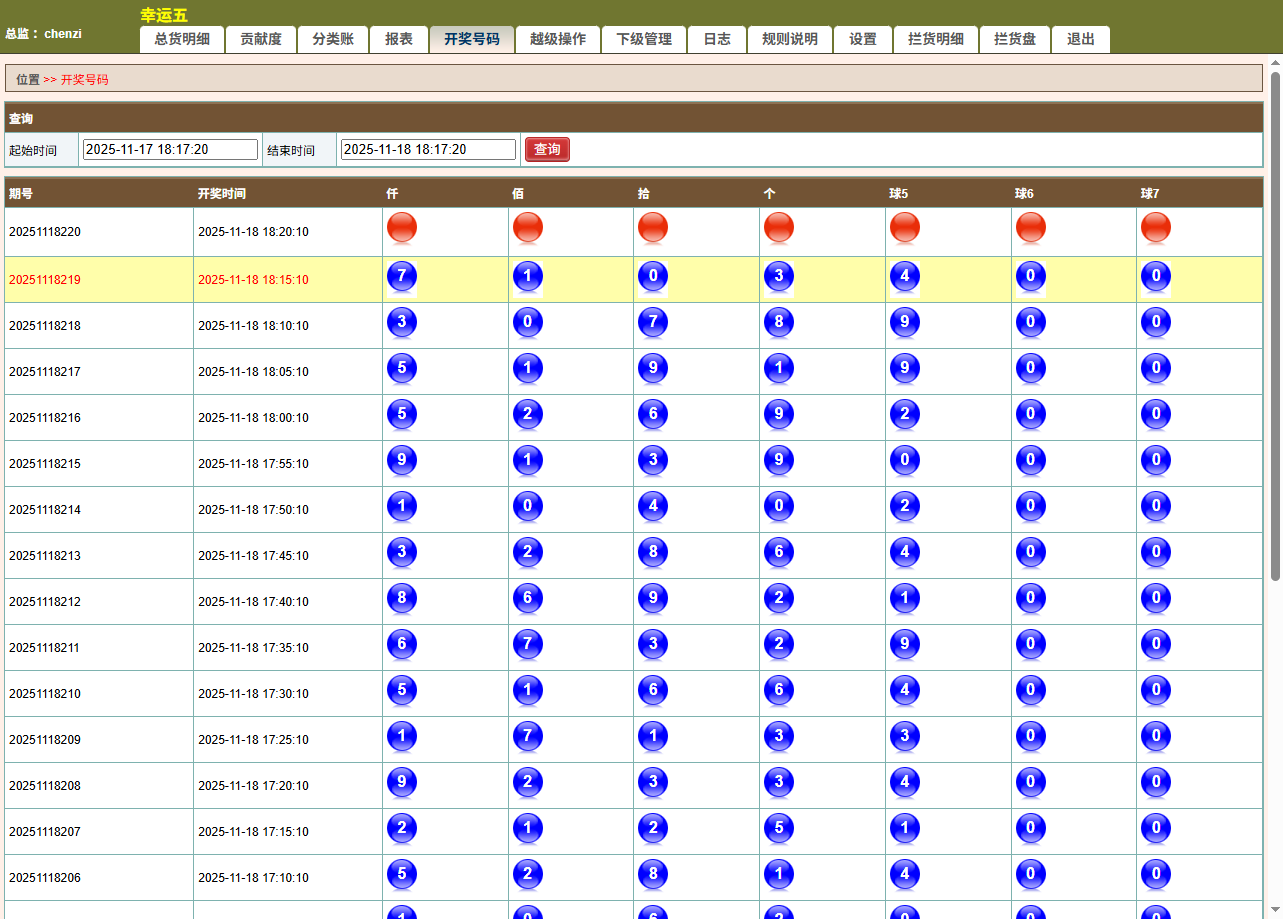Click blue ball 7 in highlighted row 20251118219

tap(402, 277)
